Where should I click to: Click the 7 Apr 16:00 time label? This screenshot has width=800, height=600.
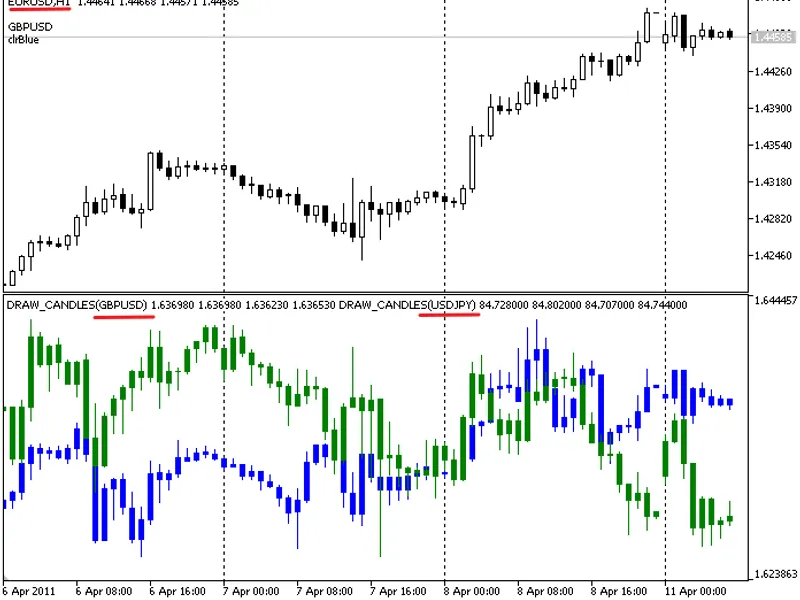[x=398, y=591]
